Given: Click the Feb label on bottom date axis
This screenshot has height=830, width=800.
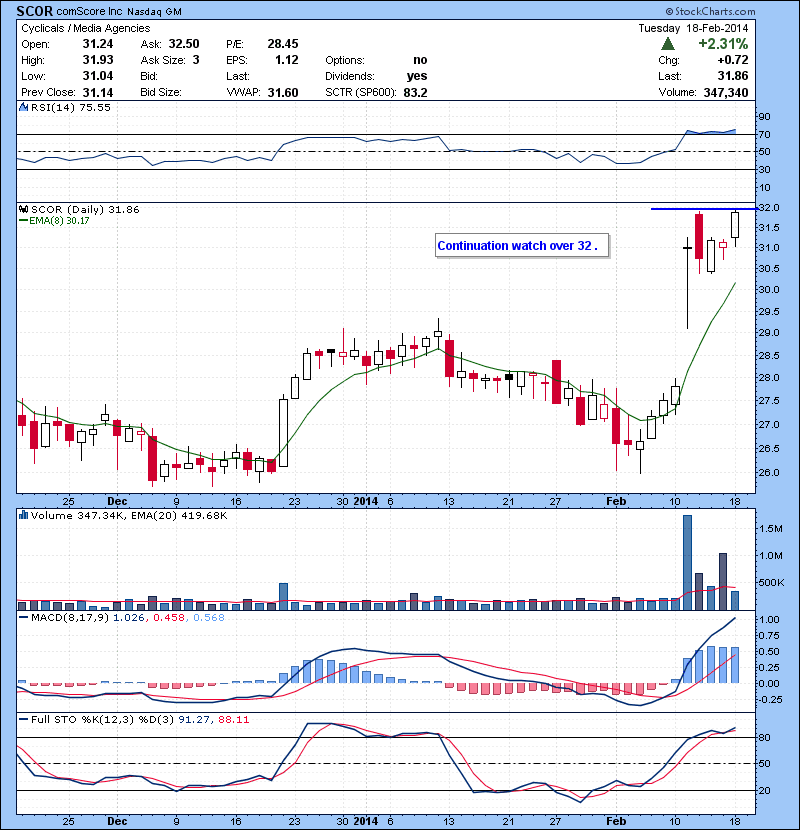Looking at the screenshot, I should 616,820.
